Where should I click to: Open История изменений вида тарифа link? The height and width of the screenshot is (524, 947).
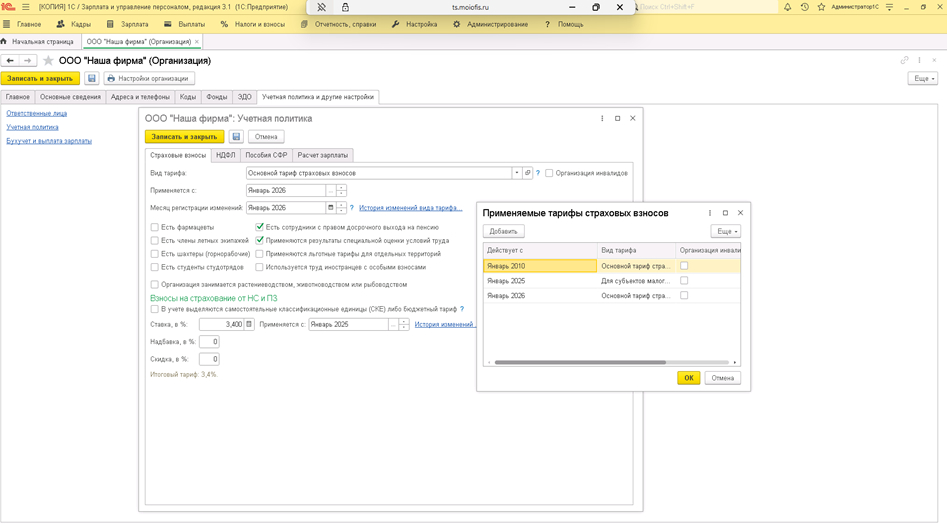coord(410,208)
